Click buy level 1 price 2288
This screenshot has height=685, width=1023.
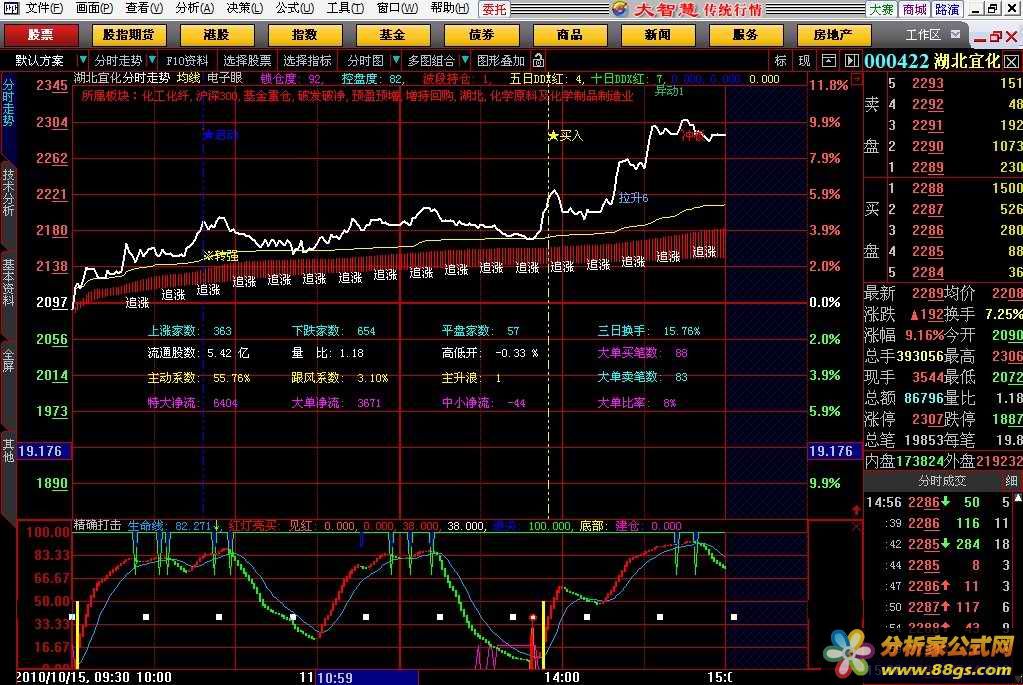(928, 189)
